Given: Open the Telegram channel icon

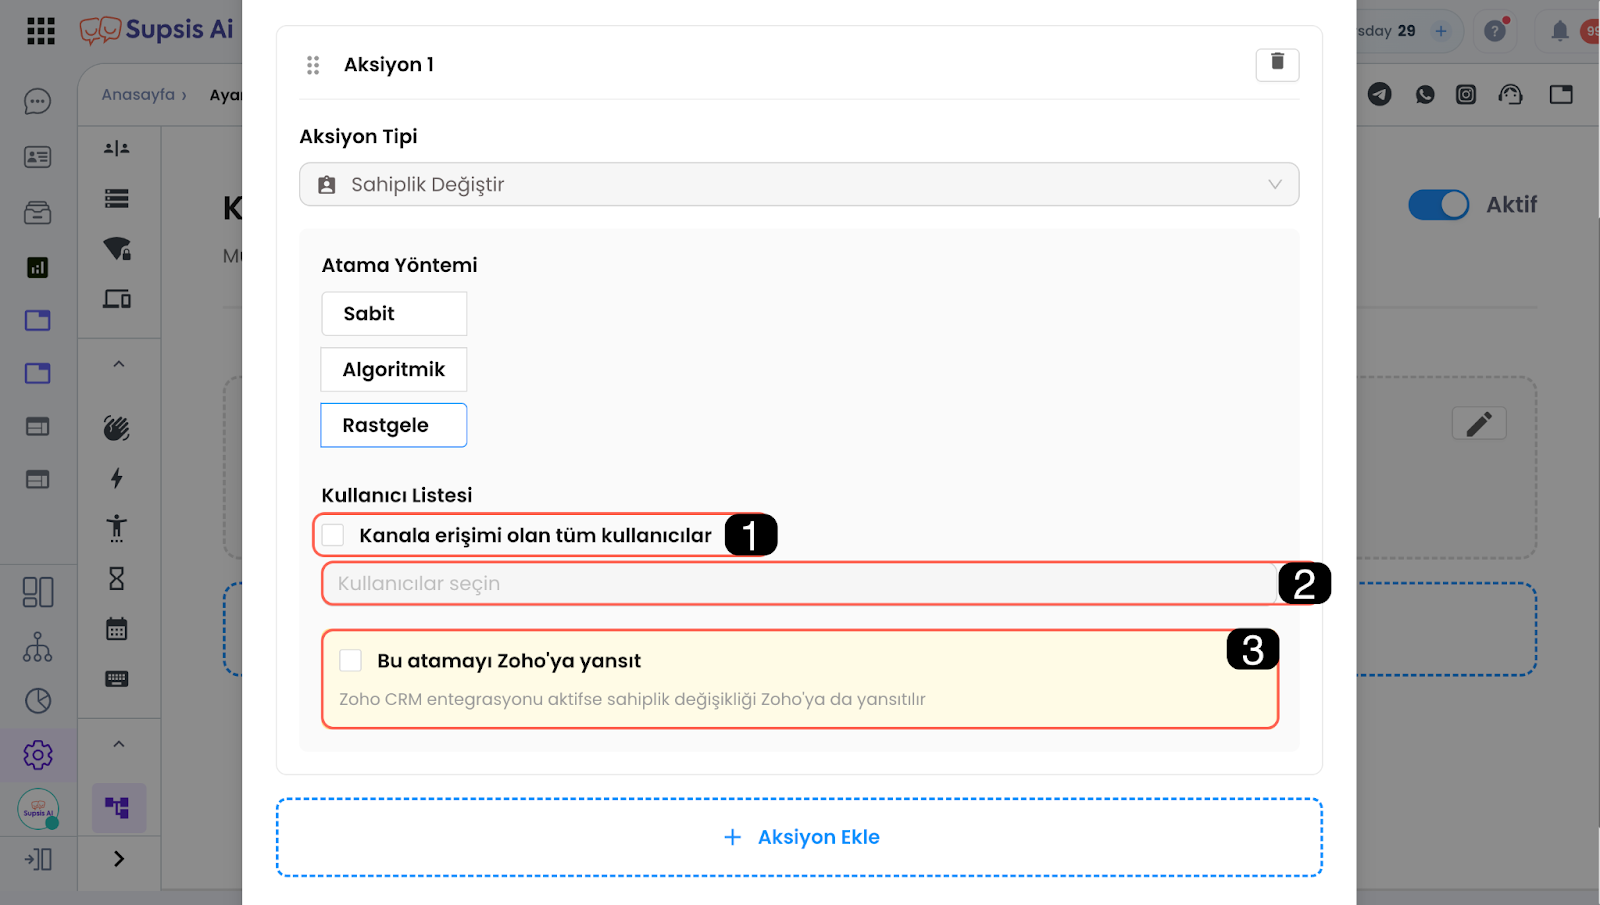Looking at the screenshot, I should [1380, 95].
